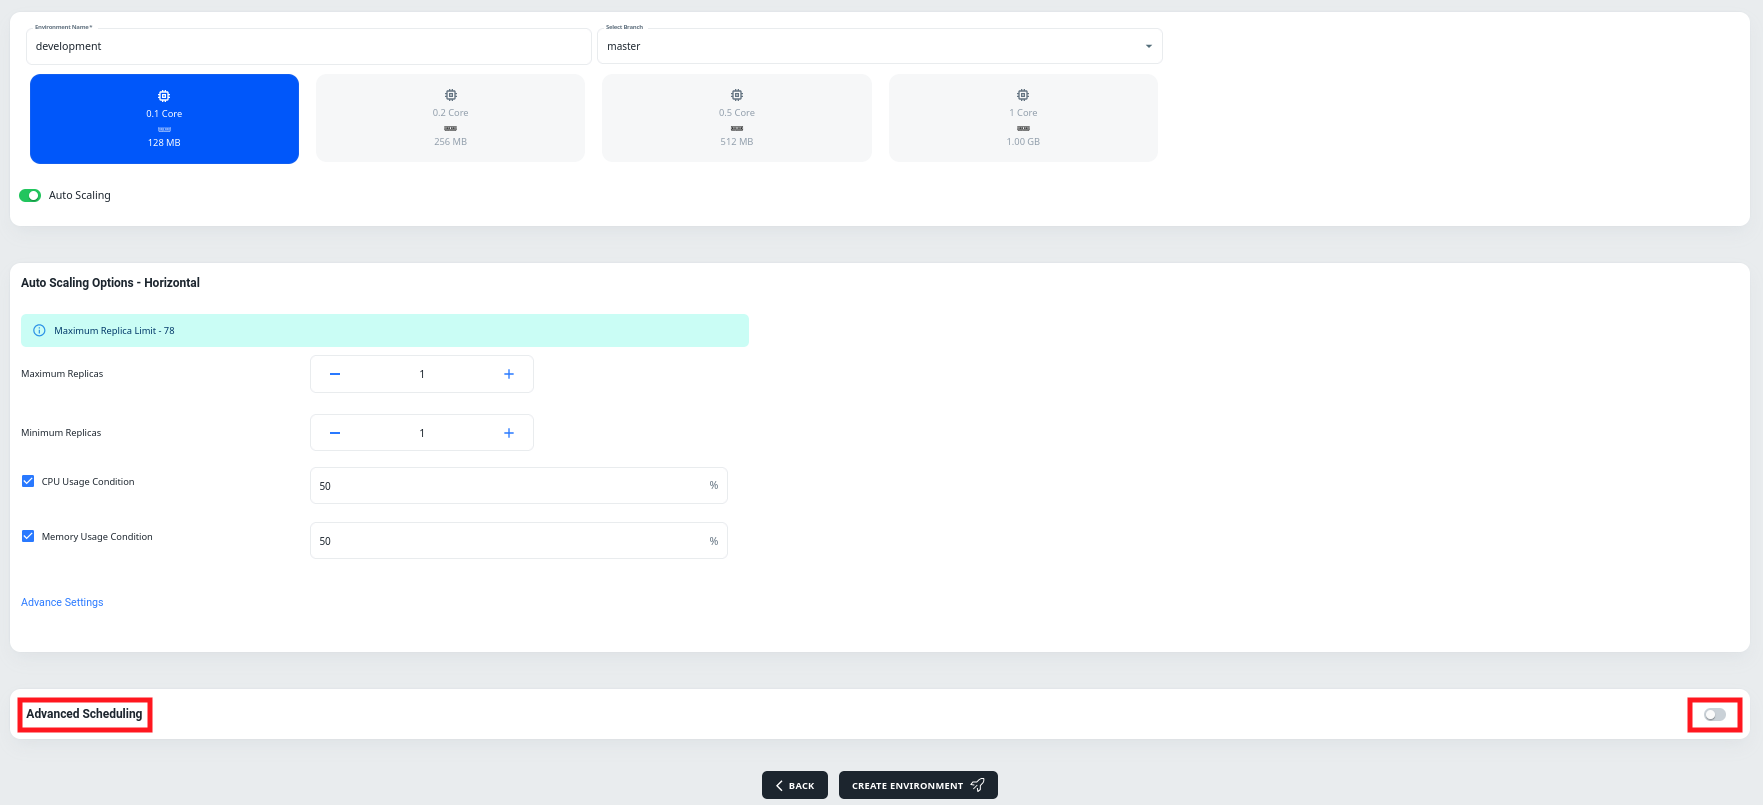
Task: Uncheck the CPU Usage Condition checkbox
Action: click(28, 481)
